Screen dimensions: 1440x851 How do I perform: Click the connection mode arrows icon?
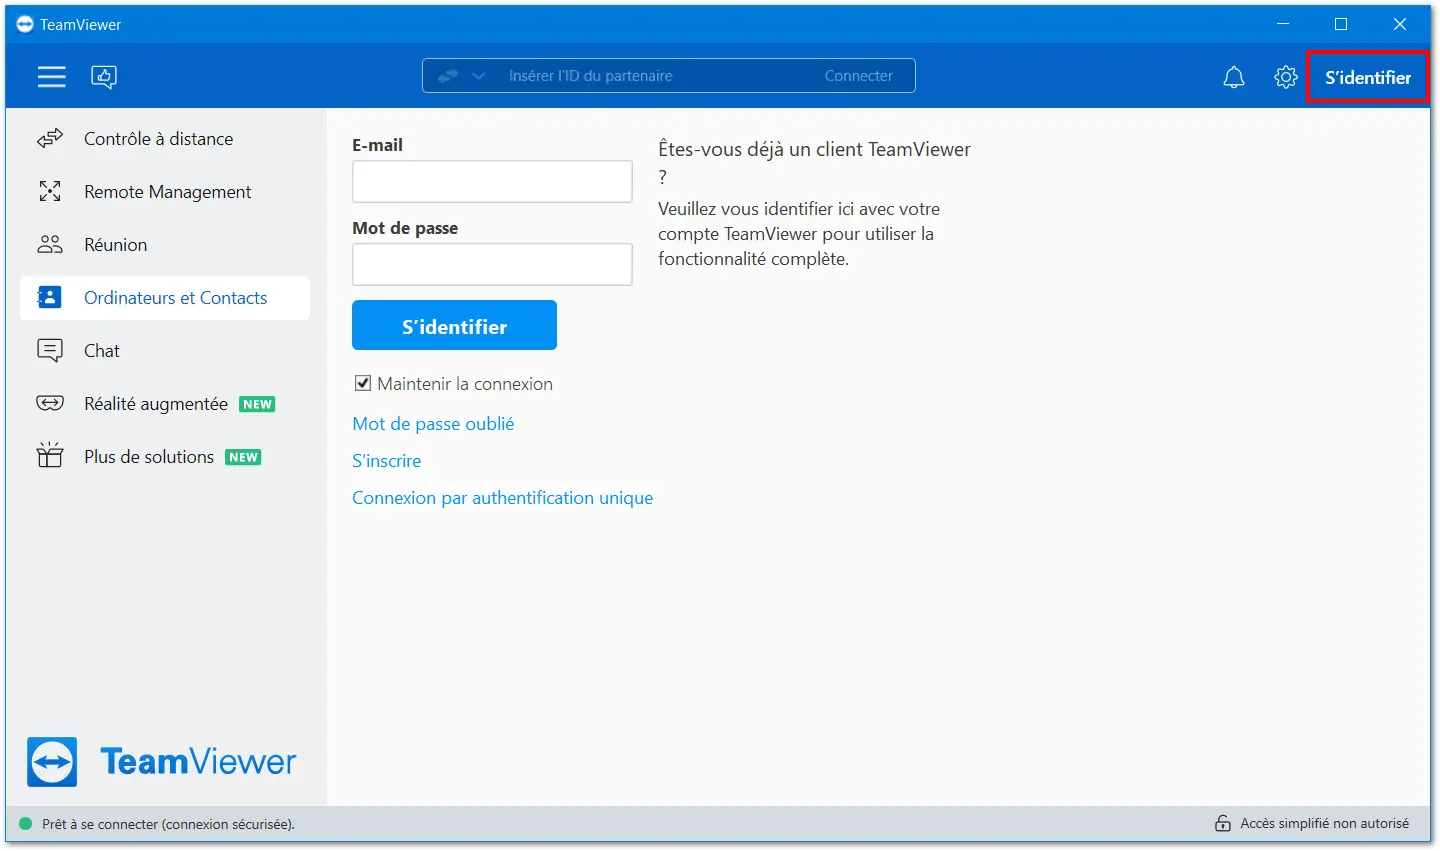(x=448, y=76)
